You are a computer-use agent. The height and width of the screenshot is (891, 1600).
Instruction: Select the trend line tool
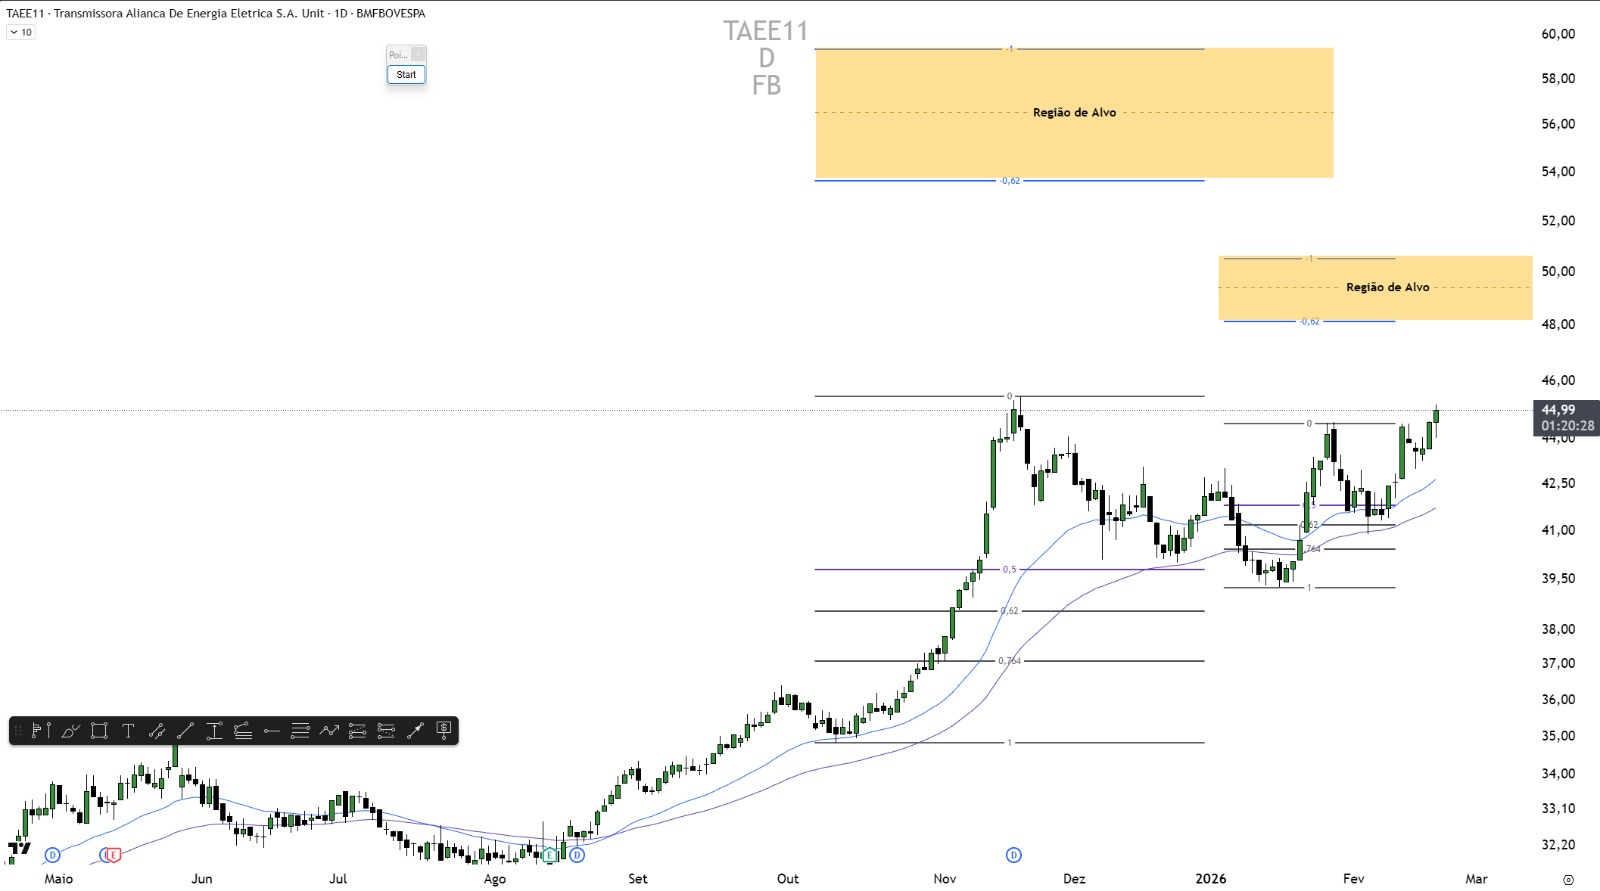click(185, 731)
